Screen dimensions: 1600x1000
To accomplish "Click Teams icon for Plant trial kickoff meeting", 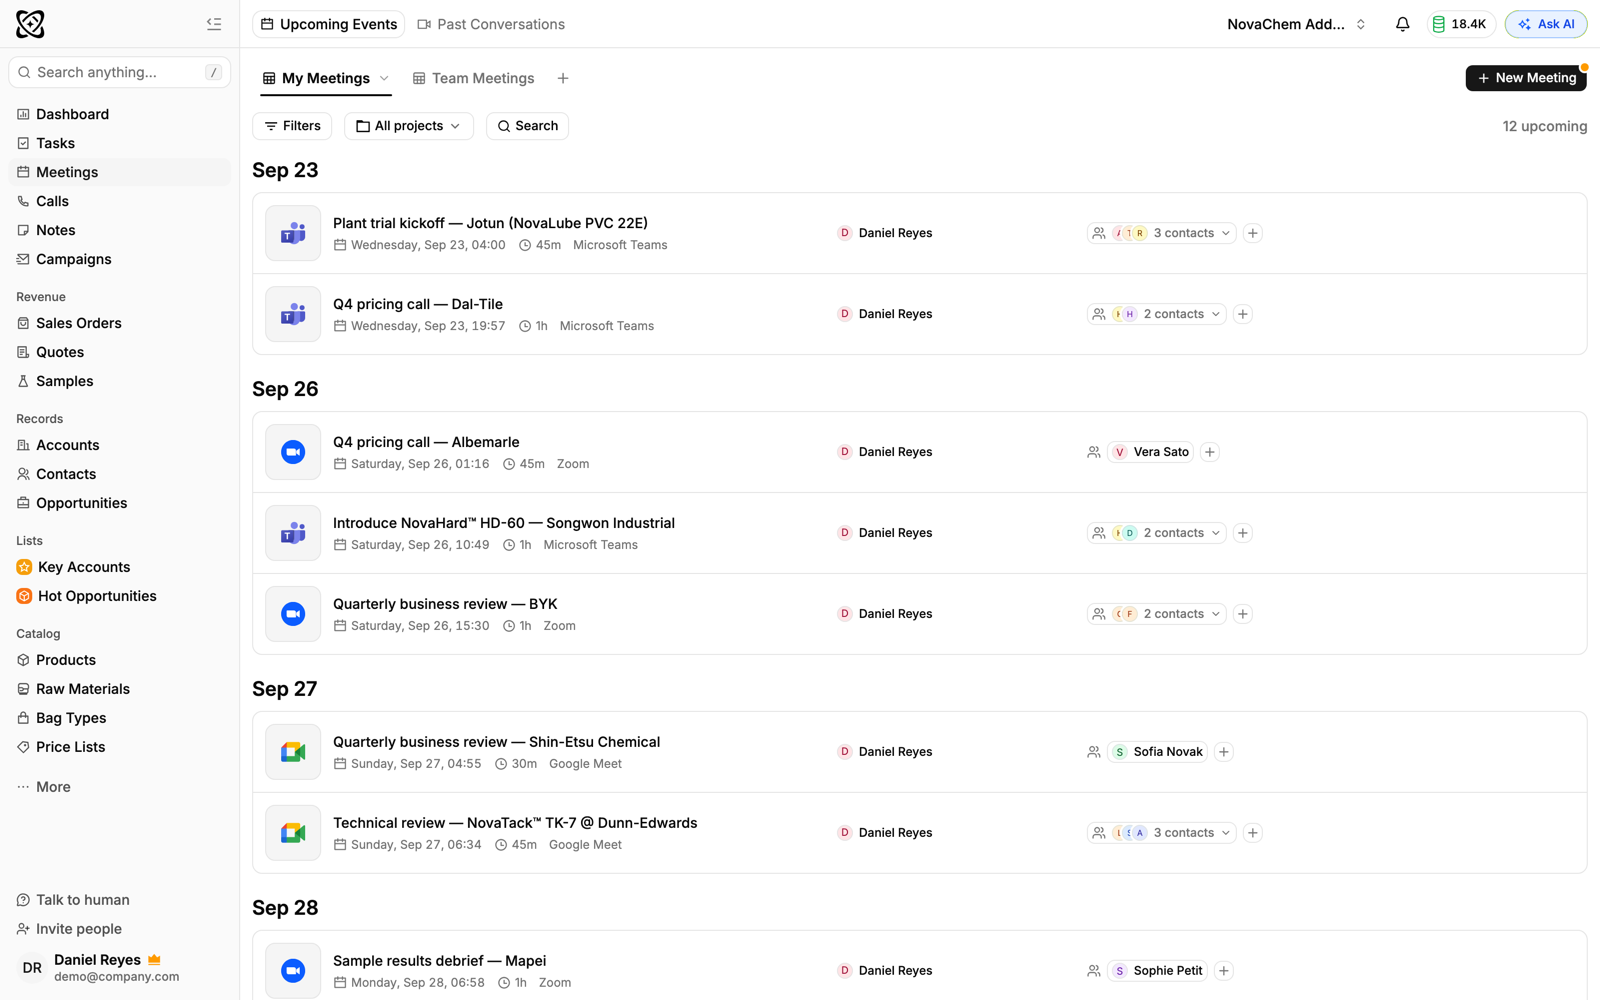I will pos(293,233).
